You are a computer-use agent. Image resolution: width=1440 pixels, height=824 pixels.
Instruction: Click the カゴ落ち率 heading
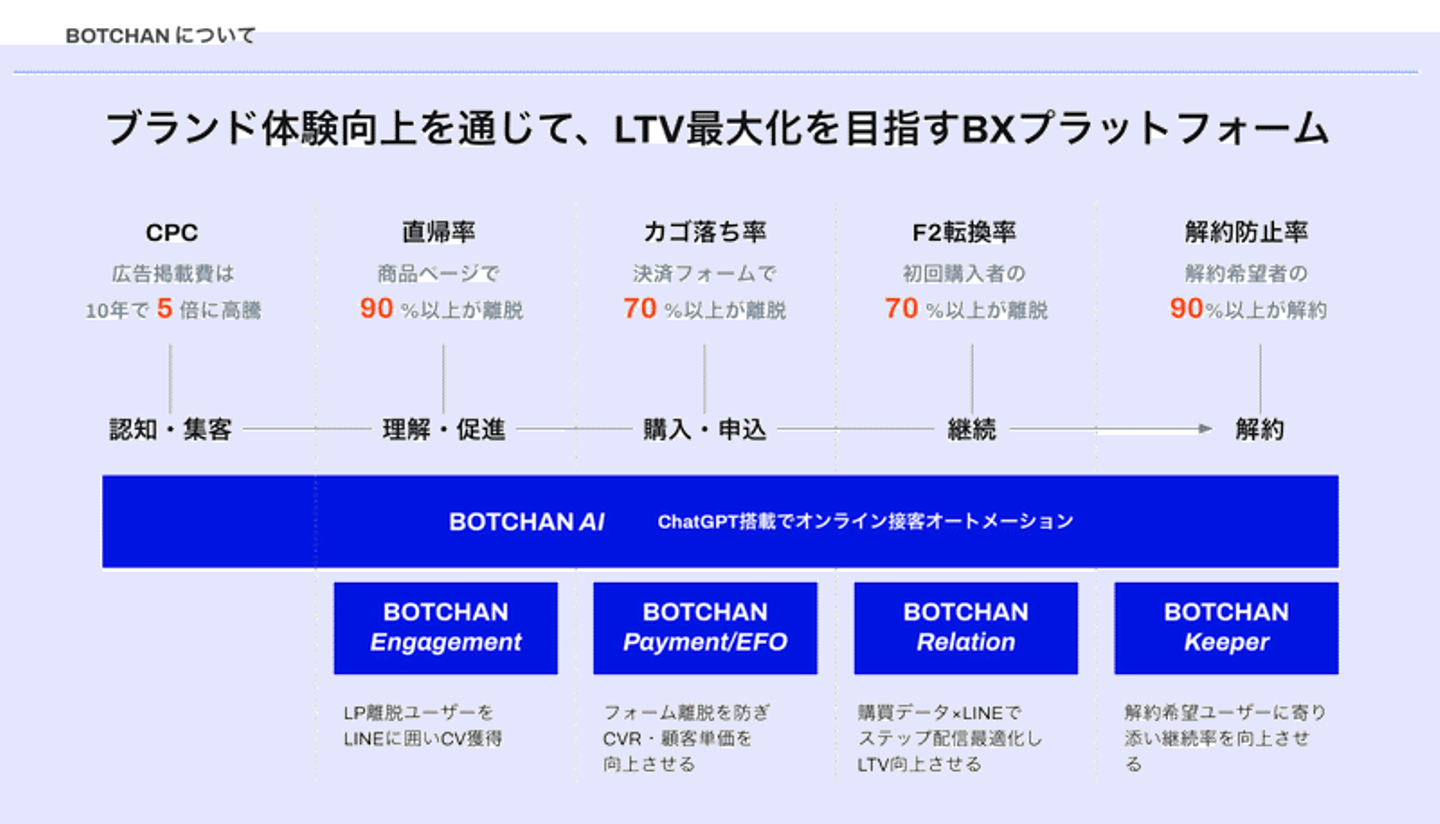click(704, 233)
